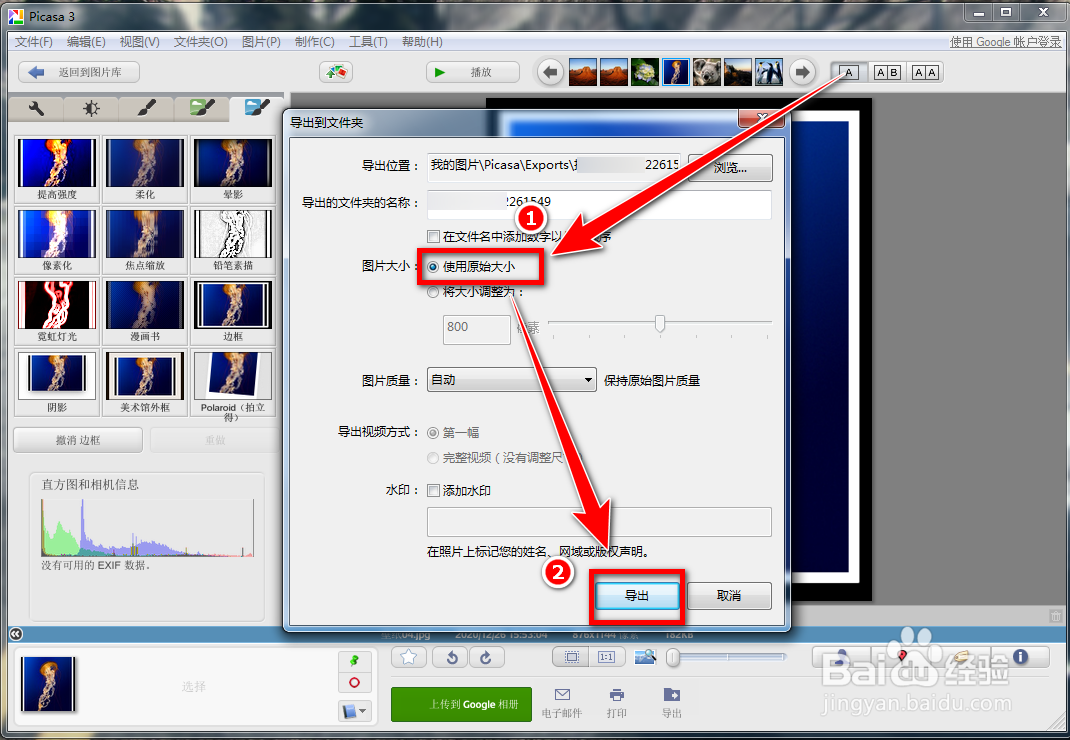Image resolution: width=1070 pixels, height=740 pixels.
Task: Open the lighting adjustments sun tab
Action: point(90,109)
